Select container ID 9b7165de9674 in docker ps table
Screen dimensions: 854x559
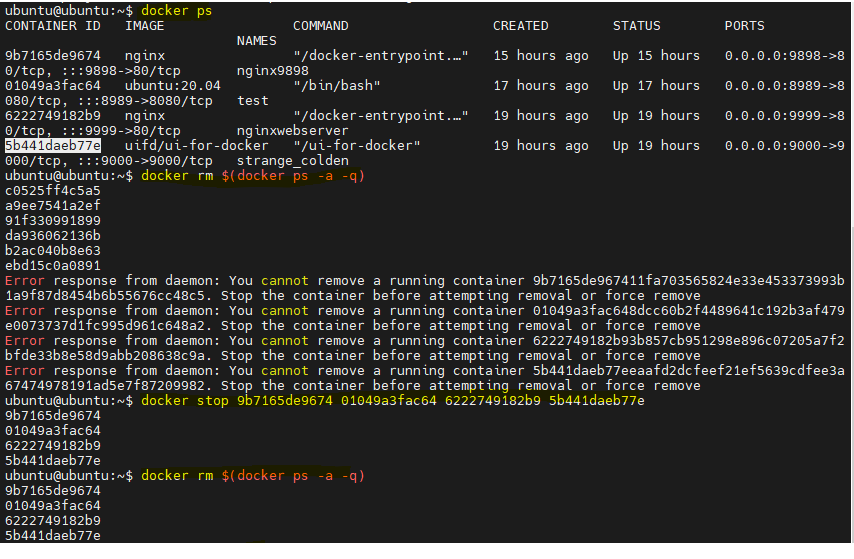tap(53, 56)
